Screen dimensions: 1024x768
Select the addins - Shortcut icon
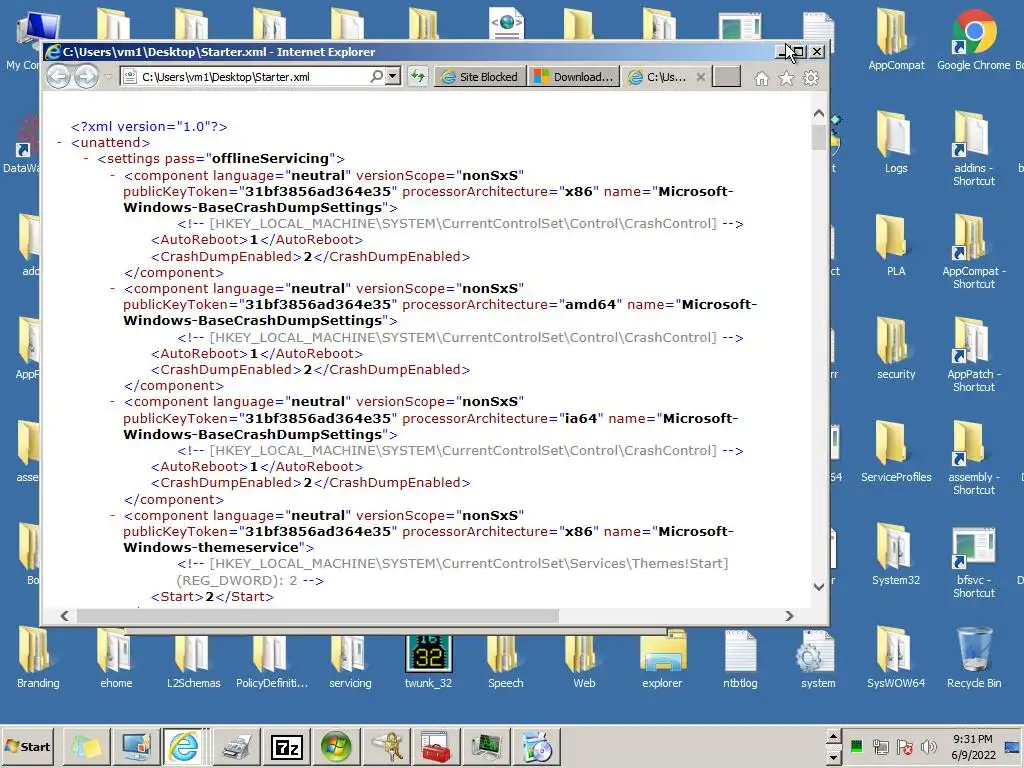click(x=973, y=148)
